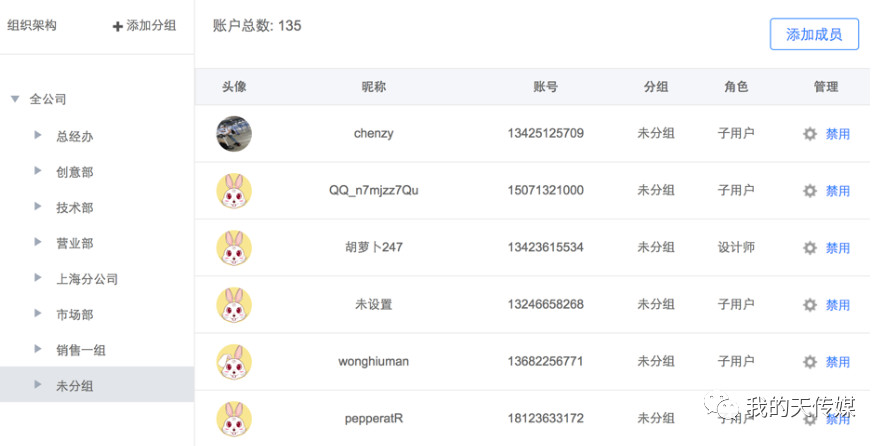
Task: Click the 分组 column header
Action: coord(656,87)
